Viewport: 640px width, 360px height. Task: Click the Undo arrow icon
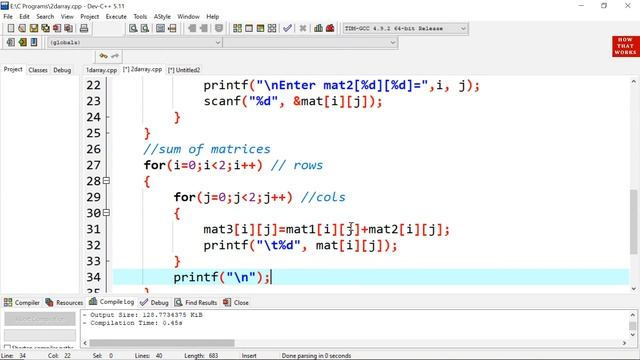click(x=103, y=56)
